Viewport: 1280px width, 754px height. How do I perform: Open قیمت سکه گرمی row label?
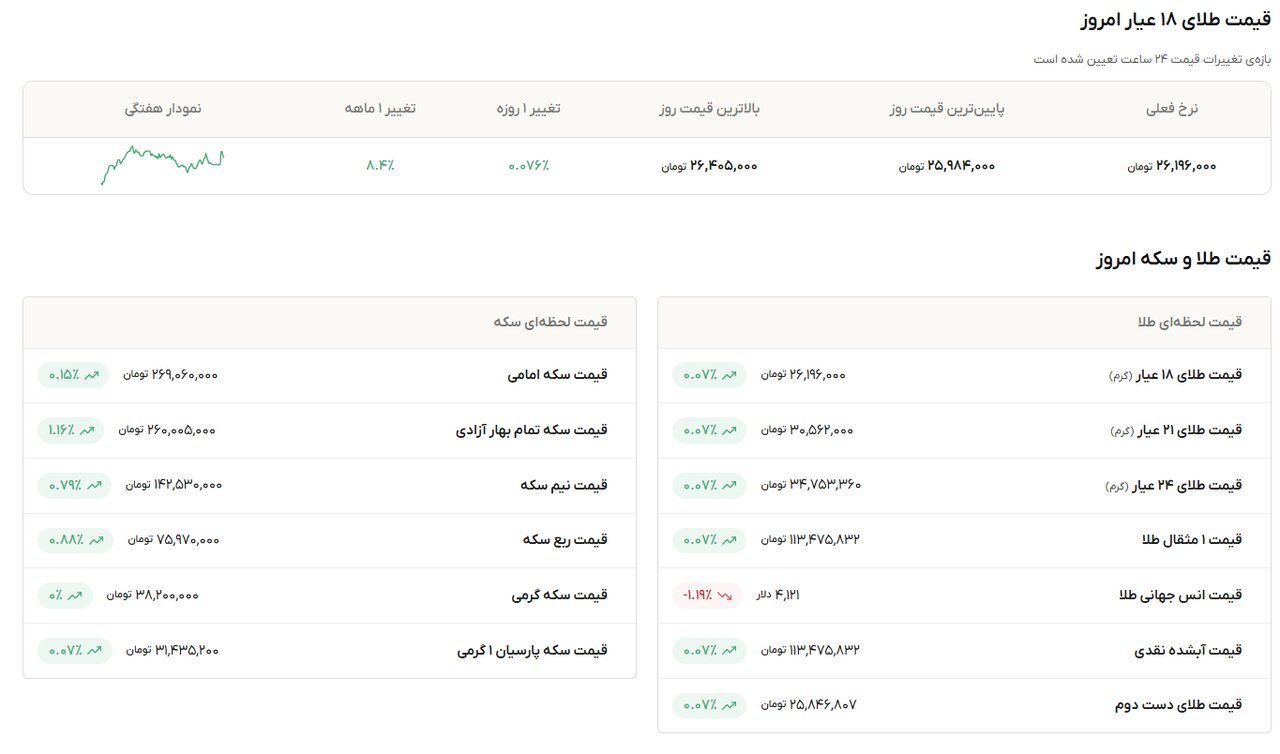click(x=560, y=595)
